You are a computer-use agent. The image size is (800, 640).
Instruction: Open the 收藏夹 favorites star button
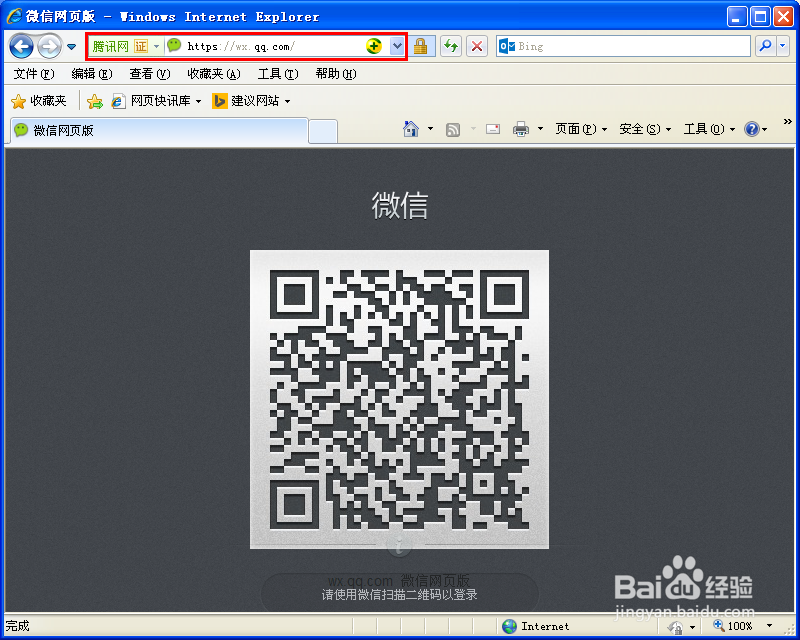(x=39, y=101)
